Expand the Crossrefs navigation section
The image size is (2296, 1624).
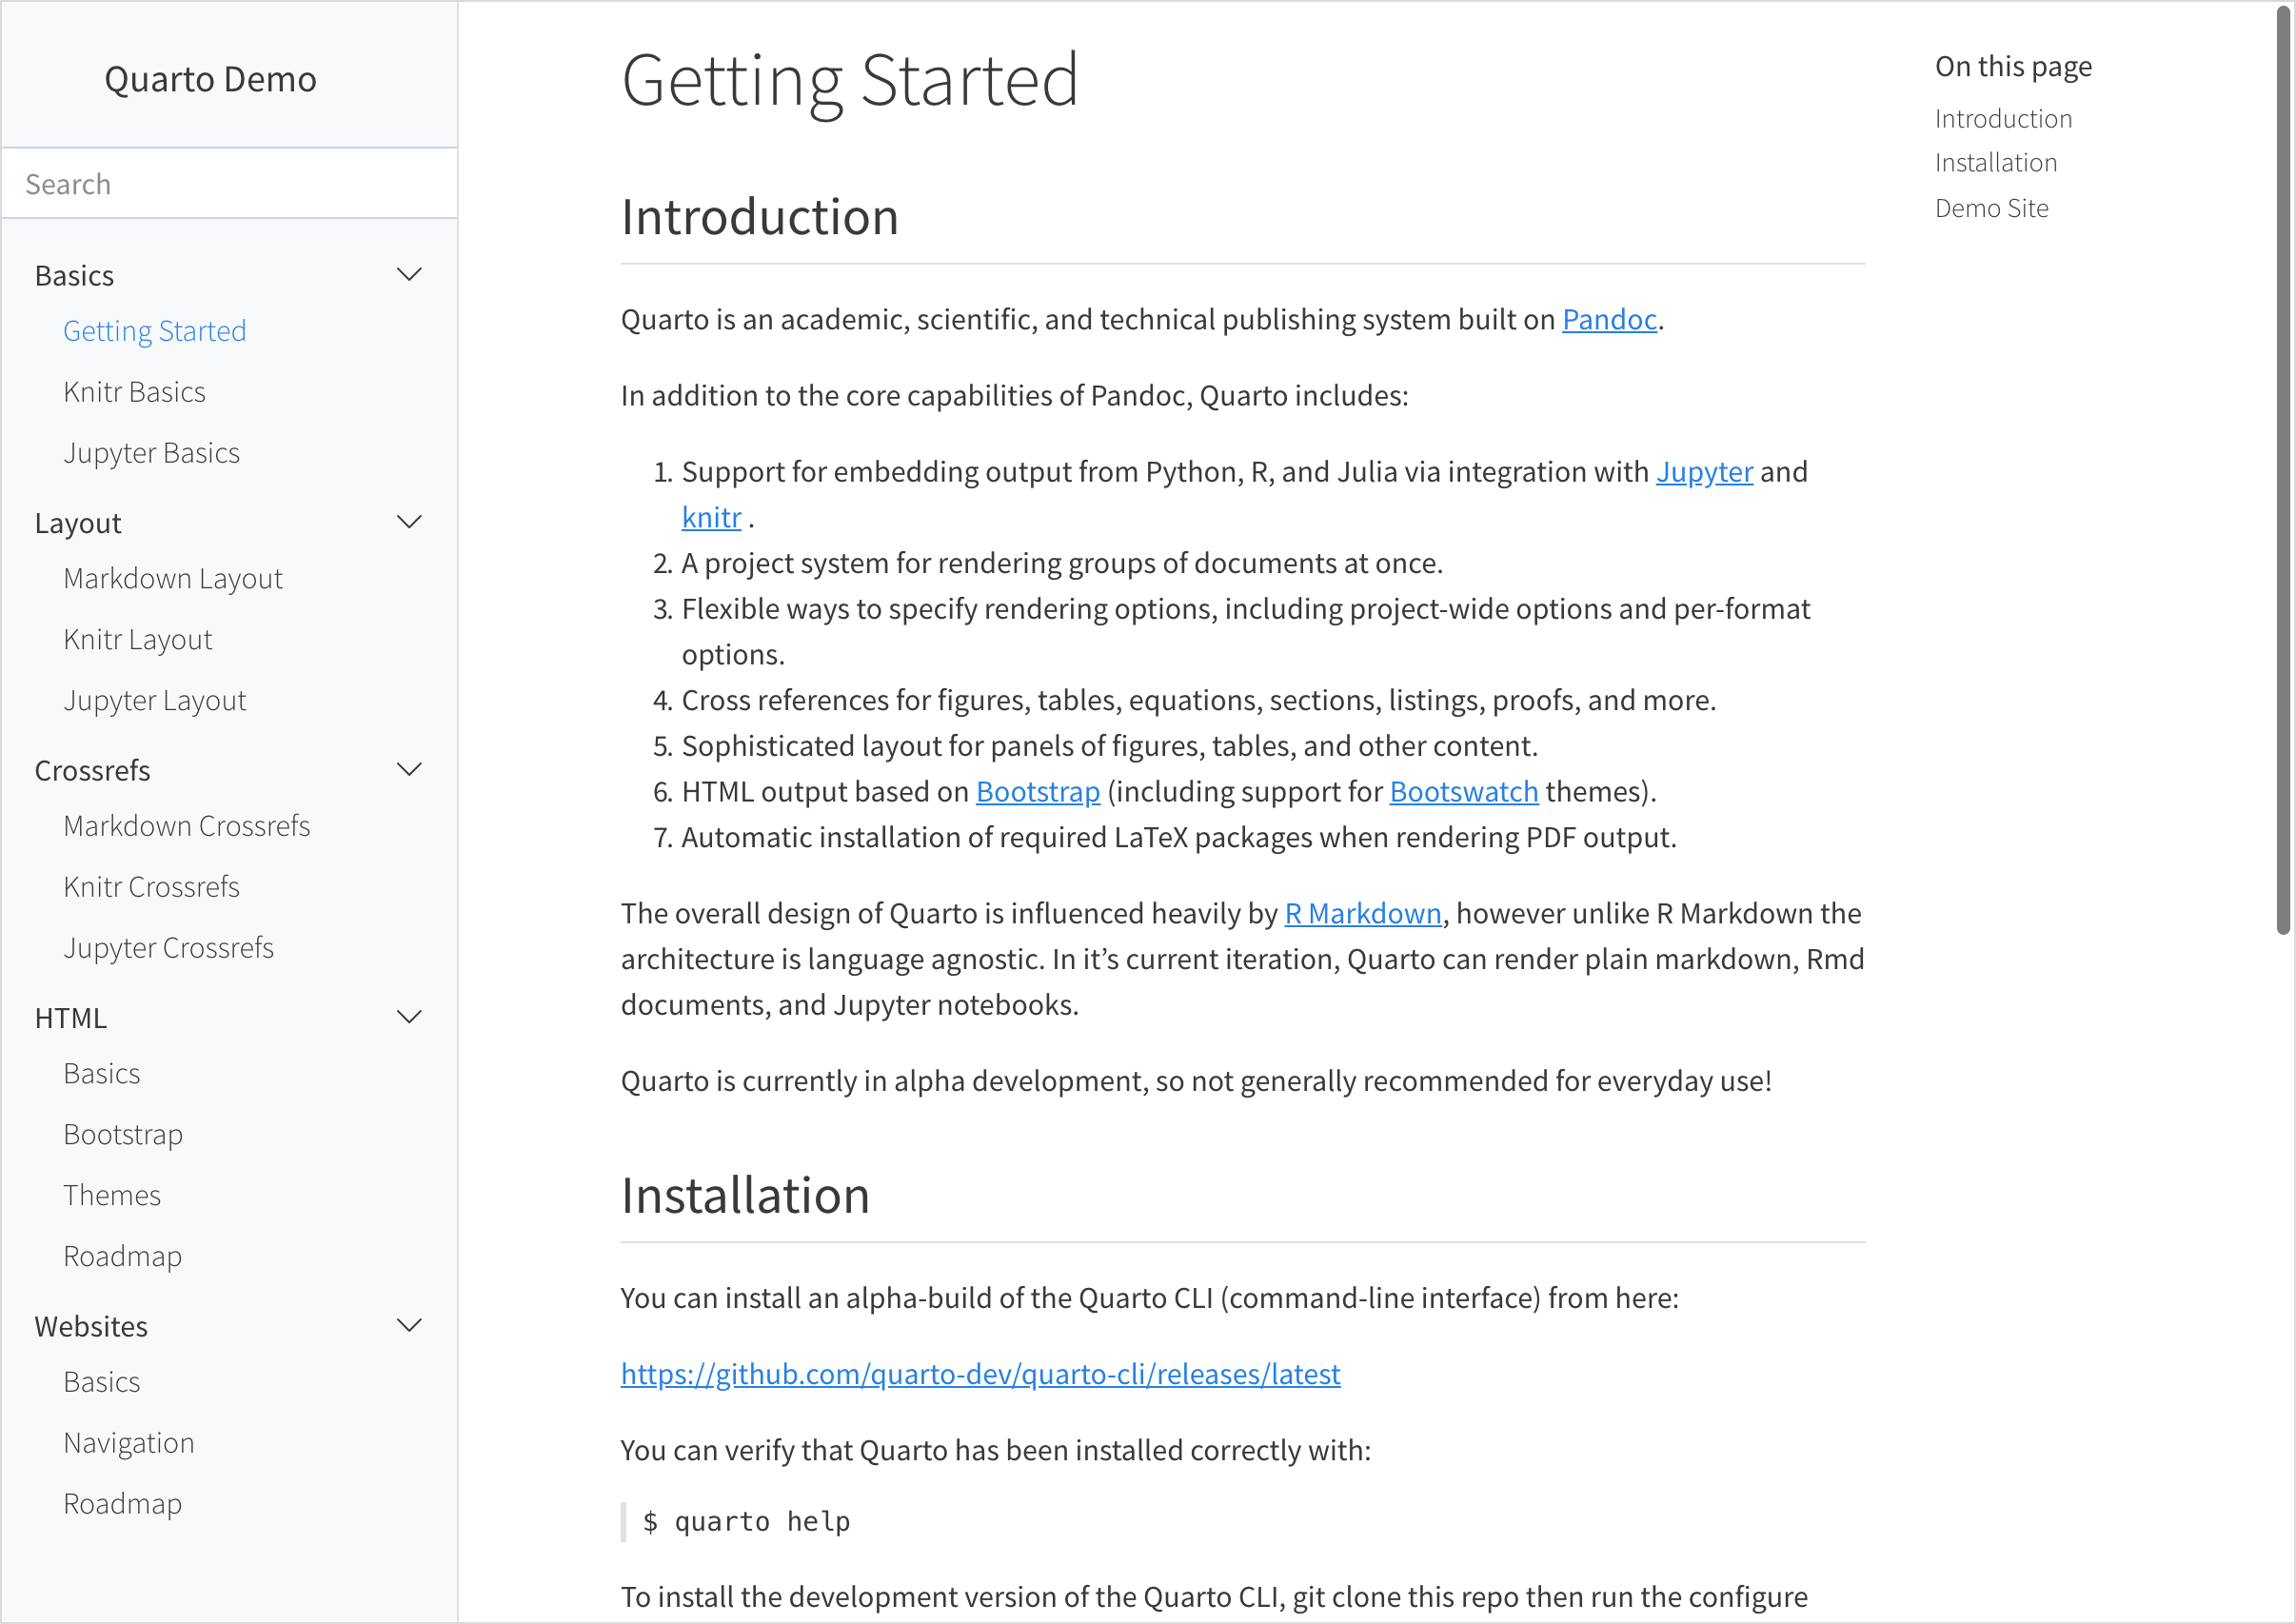(407, 770)
